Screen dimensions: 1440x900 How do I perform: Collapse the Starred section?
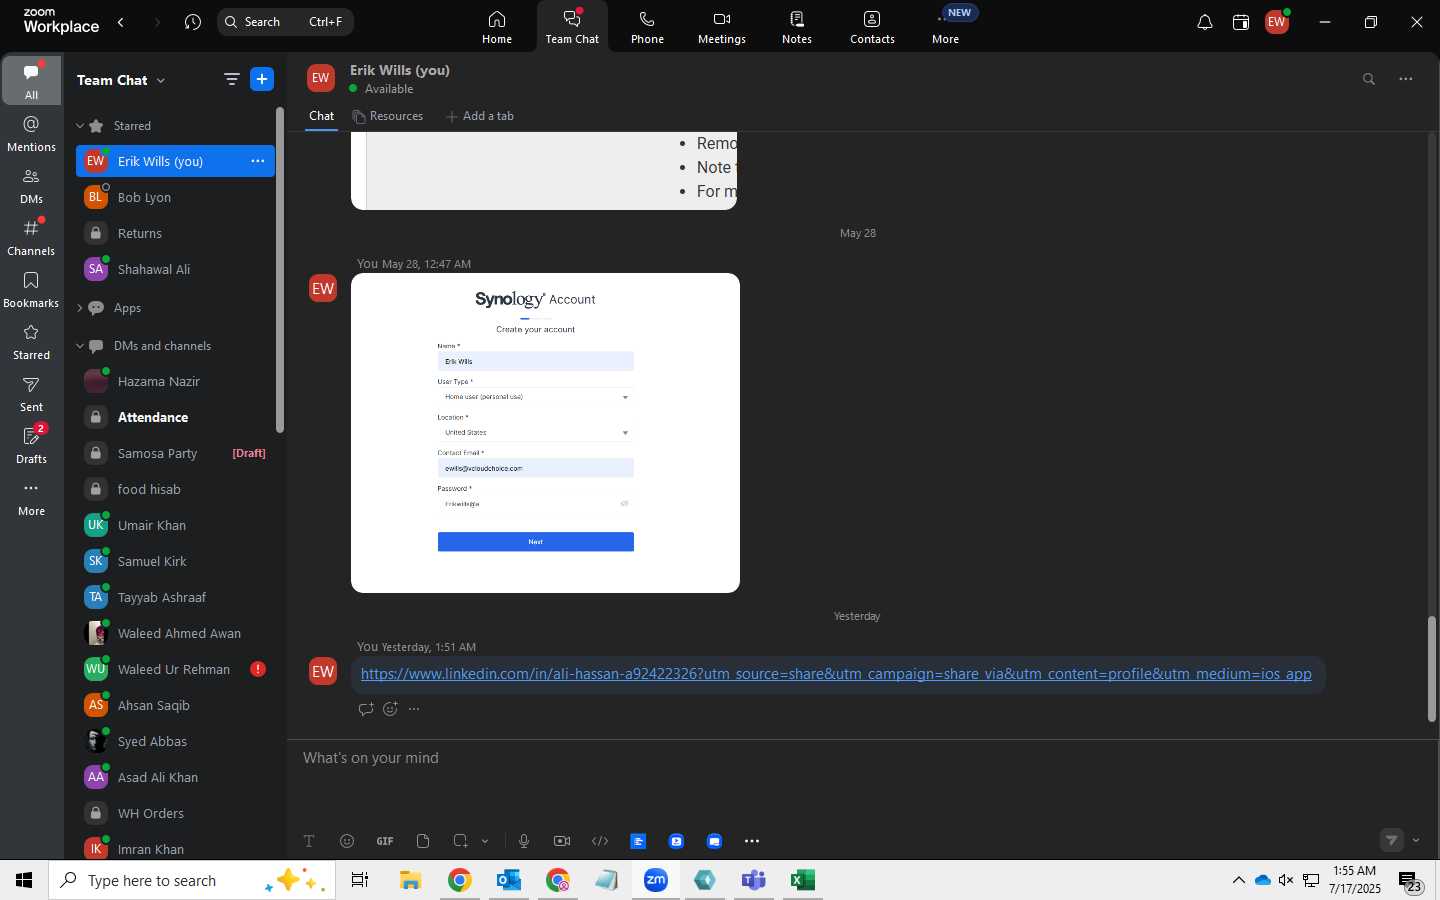(80, 126)
